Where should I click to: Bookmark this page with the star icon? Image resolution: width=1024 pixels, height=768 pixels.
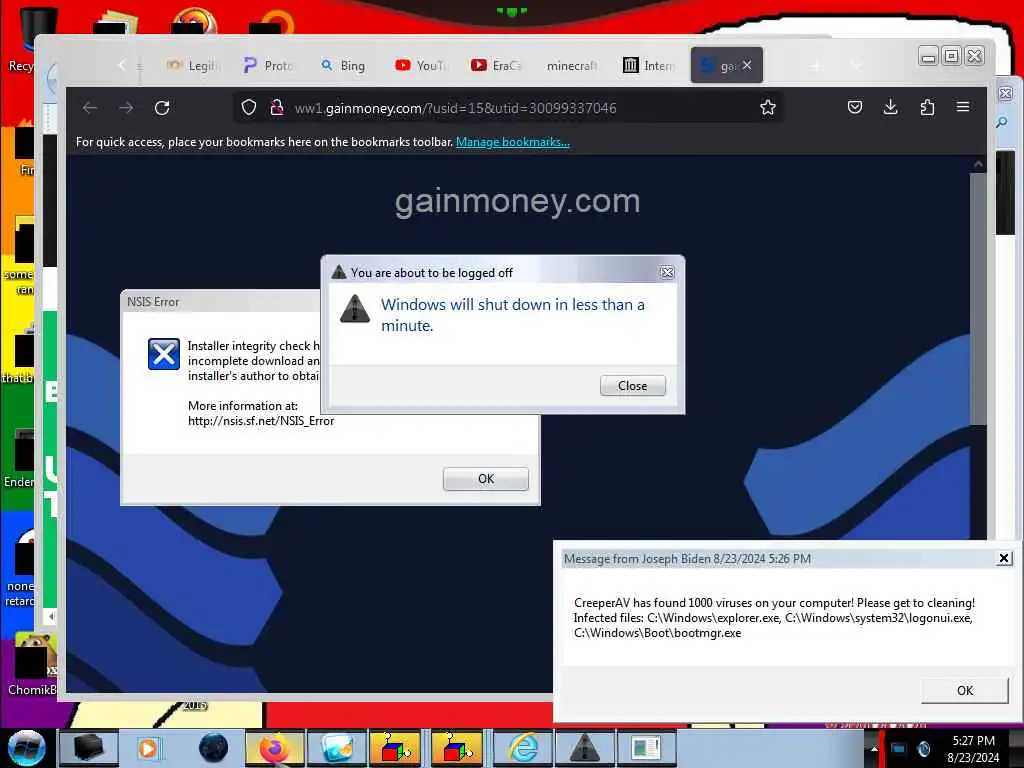767,108
